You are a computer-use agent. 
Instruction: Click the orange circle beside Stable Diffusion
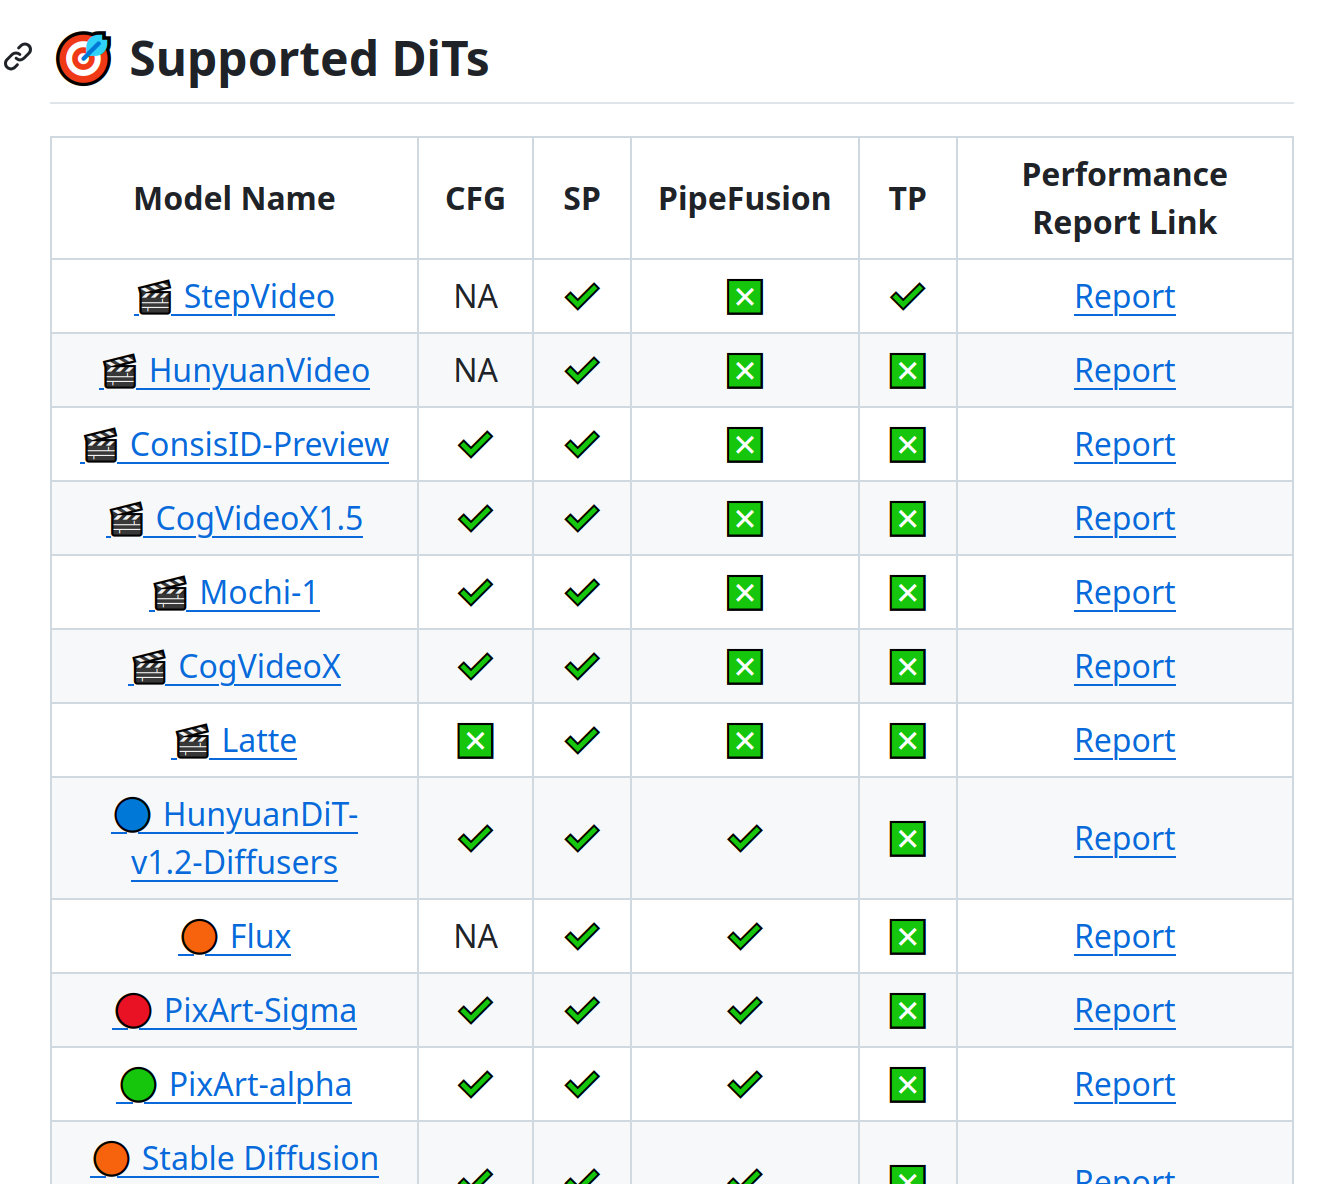pyautogui.click(x=111, y=1159)
